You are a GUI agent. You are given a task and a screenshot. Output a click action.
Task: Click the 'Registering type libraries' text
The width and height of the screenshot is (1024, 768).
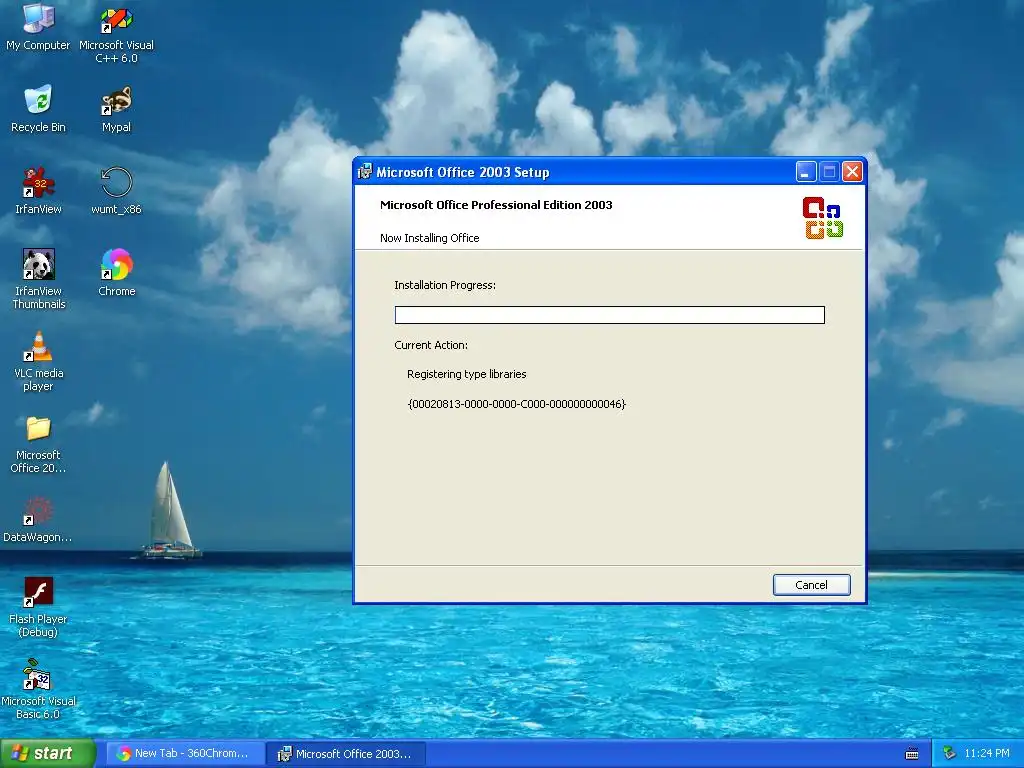pos(466,374)
